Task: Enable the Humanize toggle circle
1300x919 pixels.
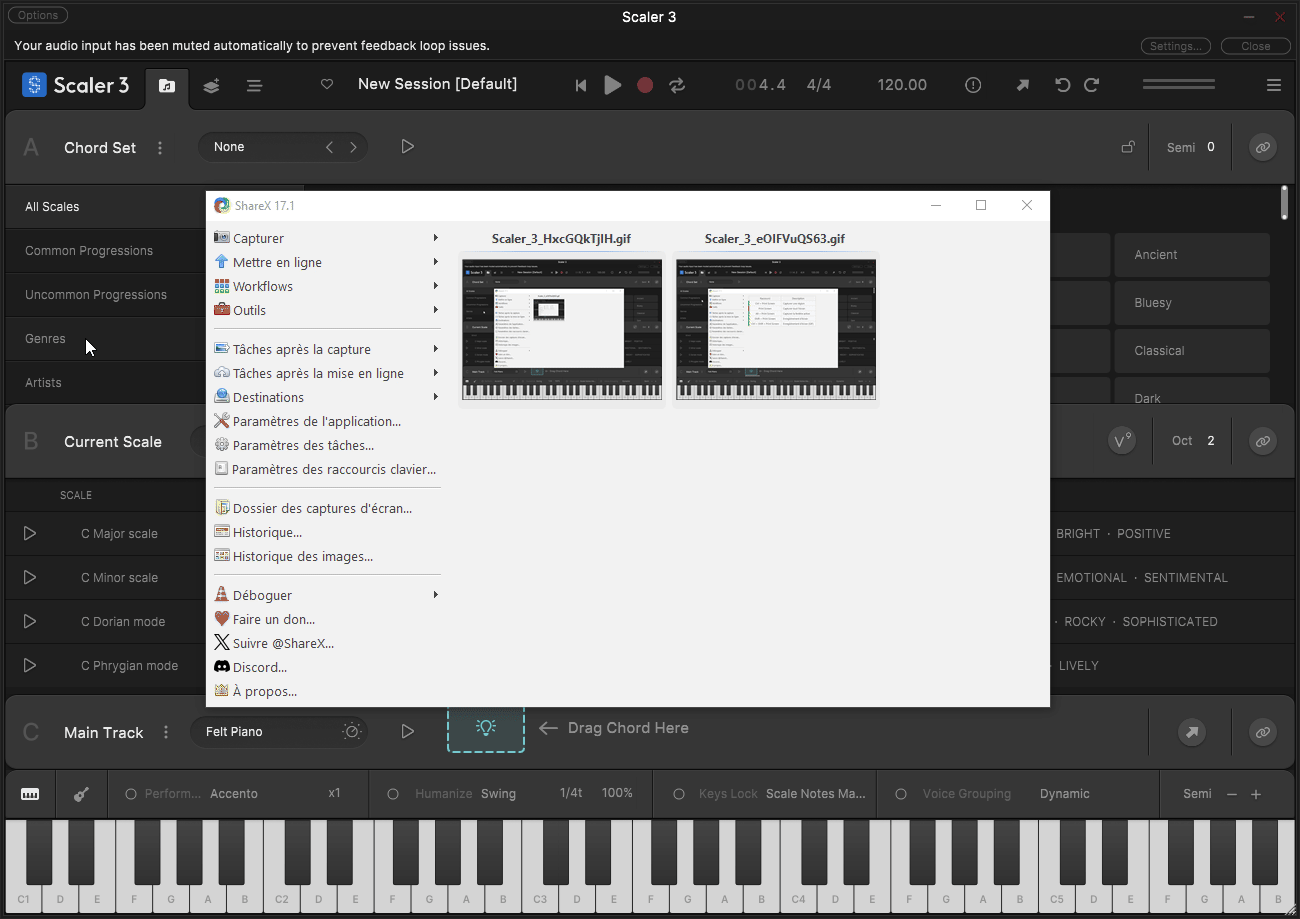Action: click(x=393, y=794)
